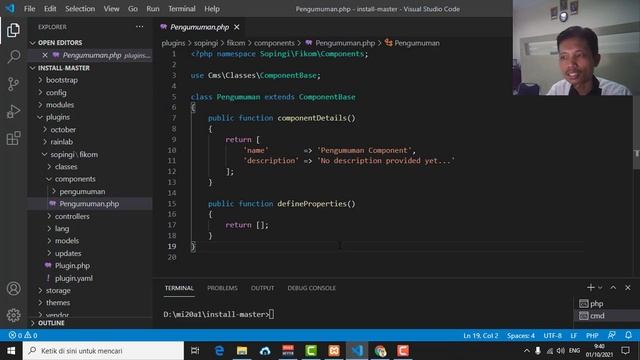
Task: Change language mode via PHP status item
Action: pos(592,336)
